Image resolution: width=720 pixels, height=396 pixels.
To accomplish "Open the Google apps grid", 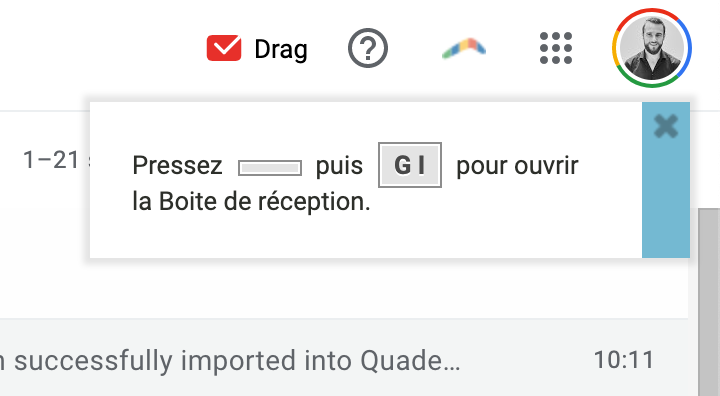I will coord(556,48).
